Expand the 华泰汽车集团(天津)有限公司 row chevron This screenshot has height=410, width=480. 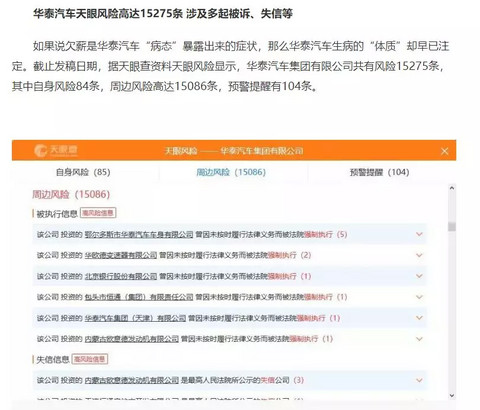[x=419, y=318]
